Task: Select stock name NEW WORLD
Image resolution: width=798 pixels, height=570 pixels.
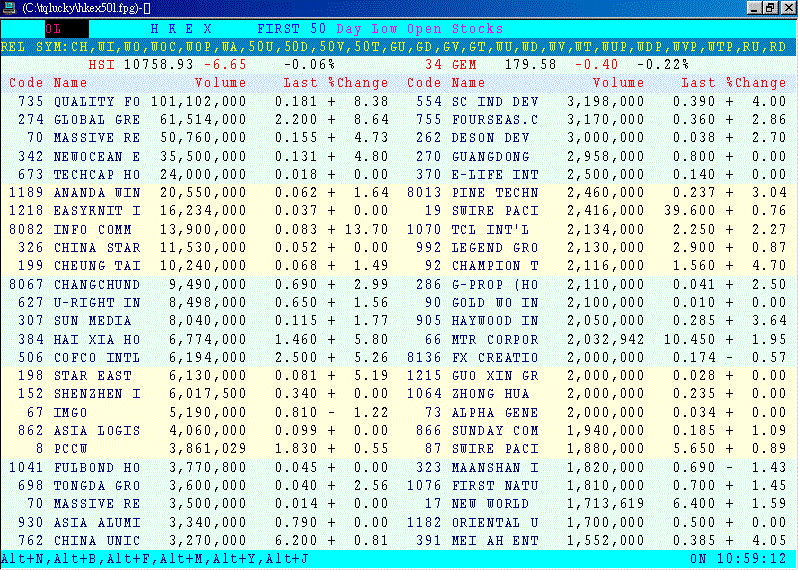Action: click(491, 504)
